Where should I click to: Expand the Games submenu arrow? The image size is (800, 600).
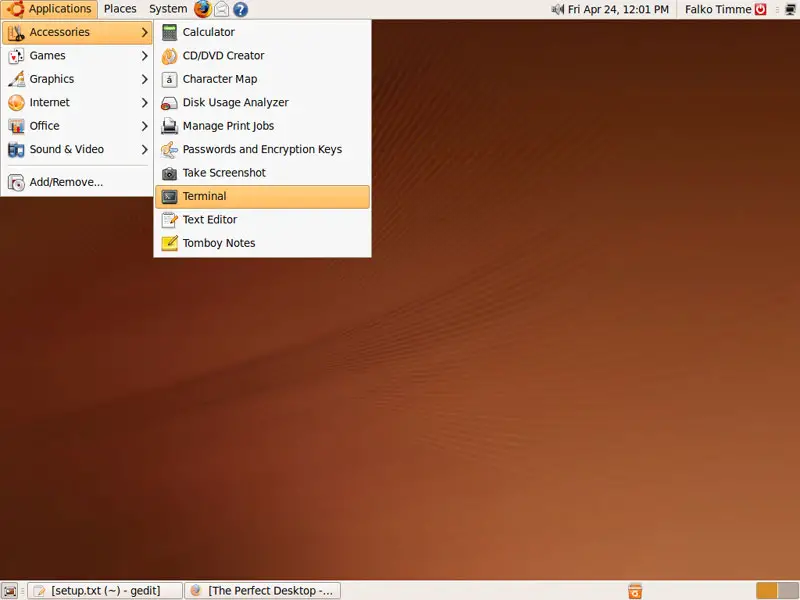[x=144, y=56]
